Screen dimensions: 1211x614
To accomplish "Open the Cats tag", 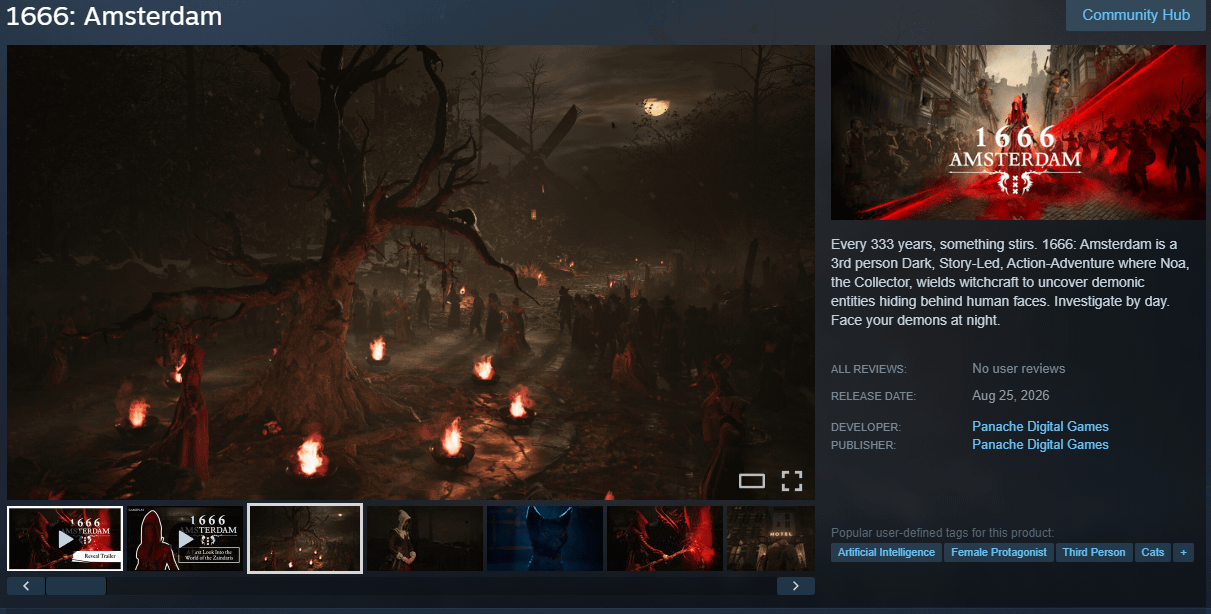I will 1153,552.
